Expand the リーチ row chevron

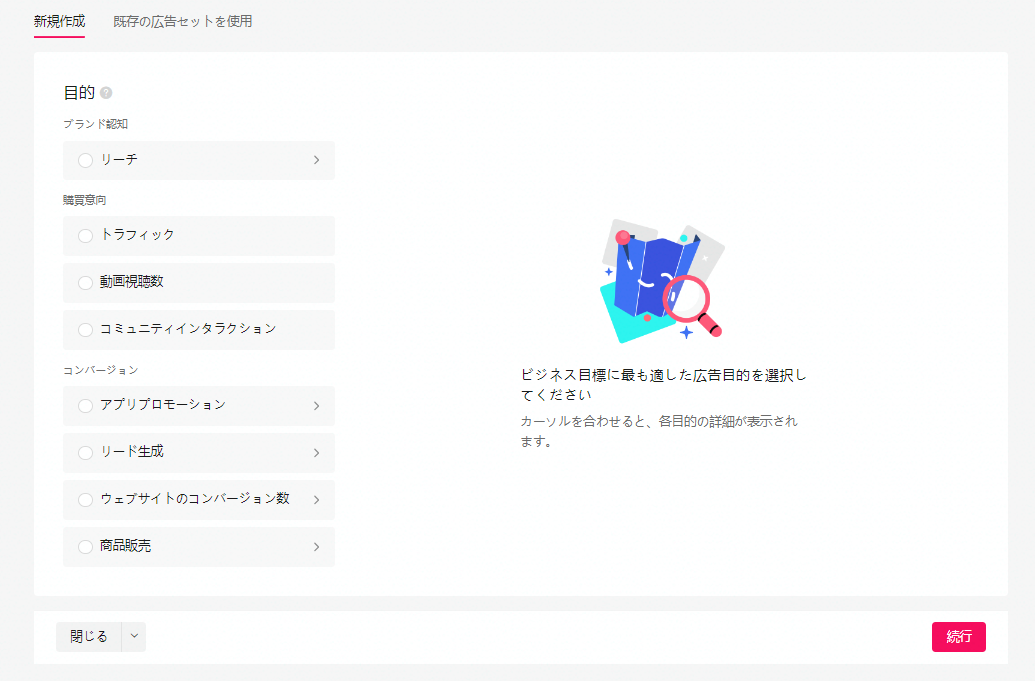coord(316,160)
